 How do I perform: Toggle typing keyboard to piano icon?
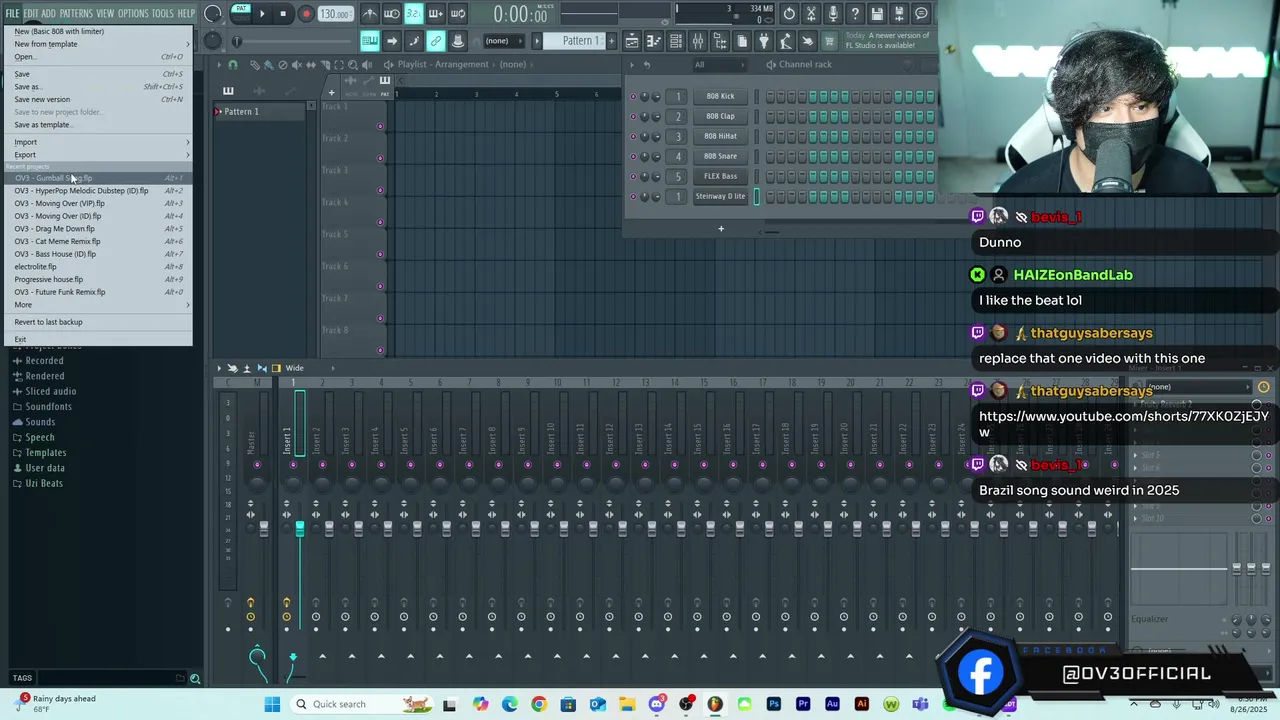(370, 41)
